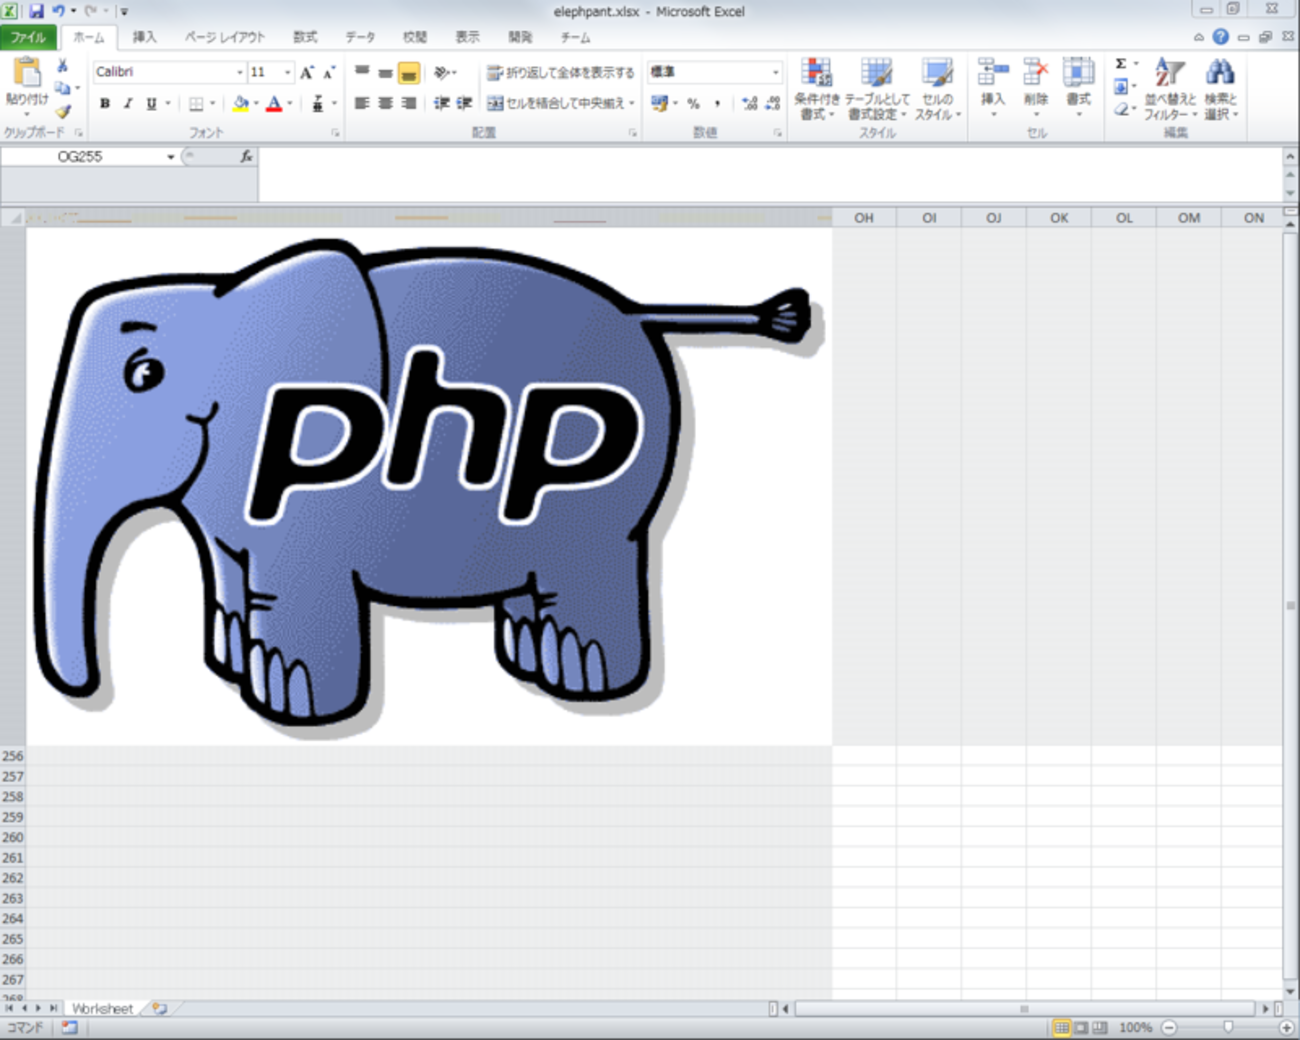Toggle italic formatting

[x=128, y=103]
